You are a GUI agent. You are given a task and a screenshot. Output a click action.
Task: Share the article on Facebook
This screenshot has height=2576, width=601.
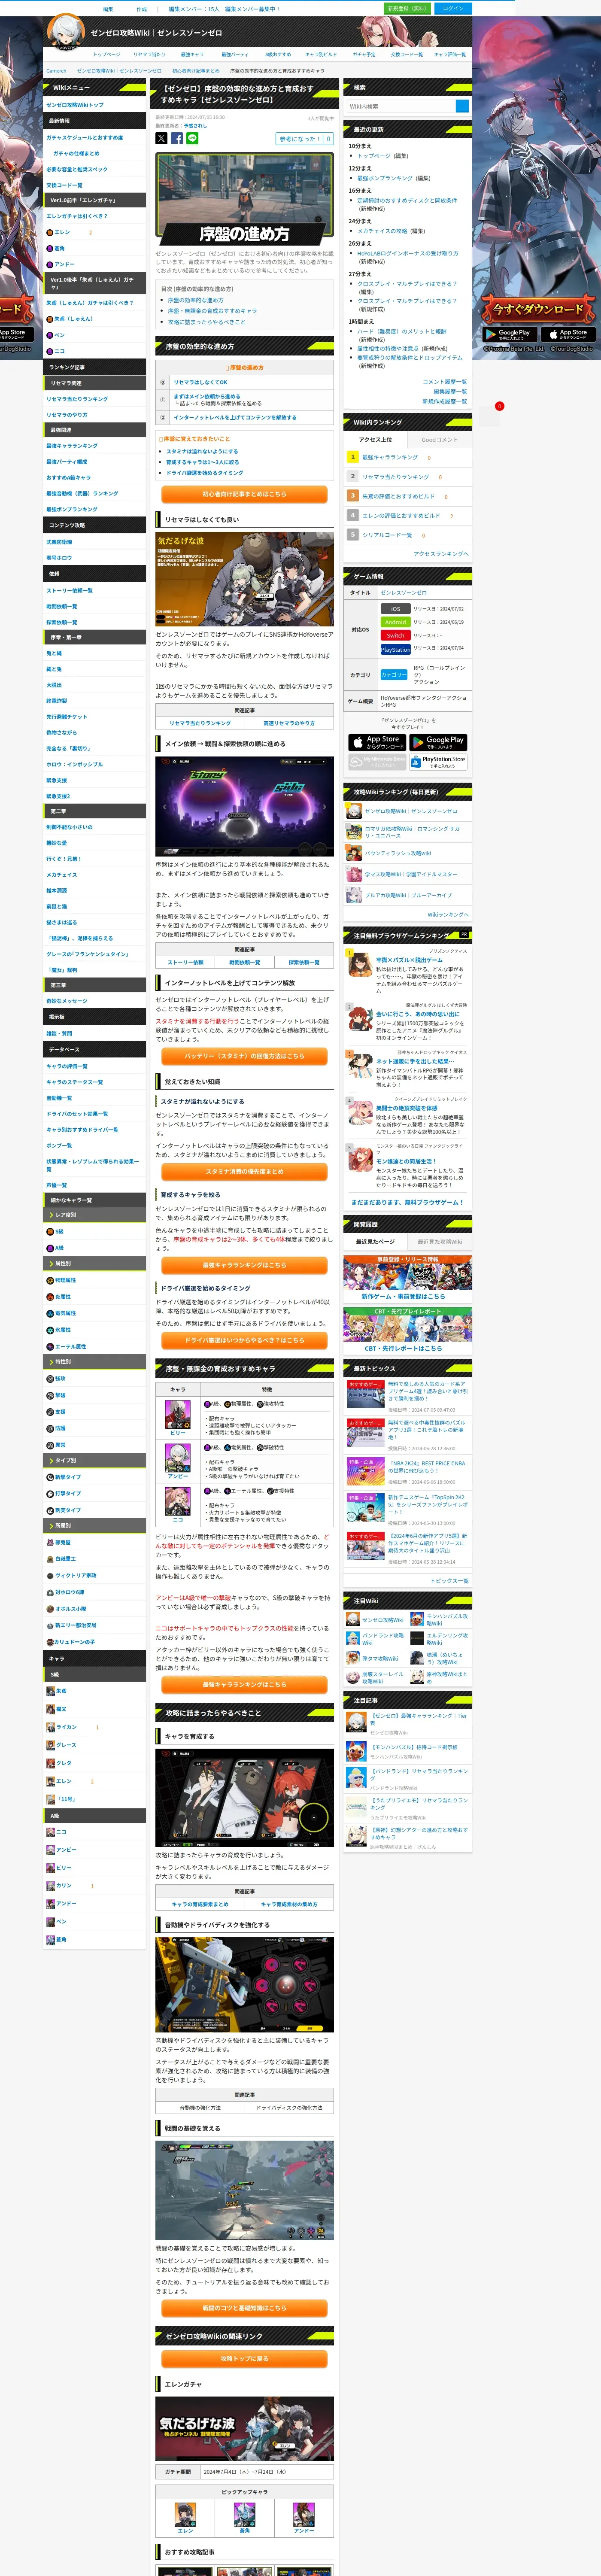177,138
